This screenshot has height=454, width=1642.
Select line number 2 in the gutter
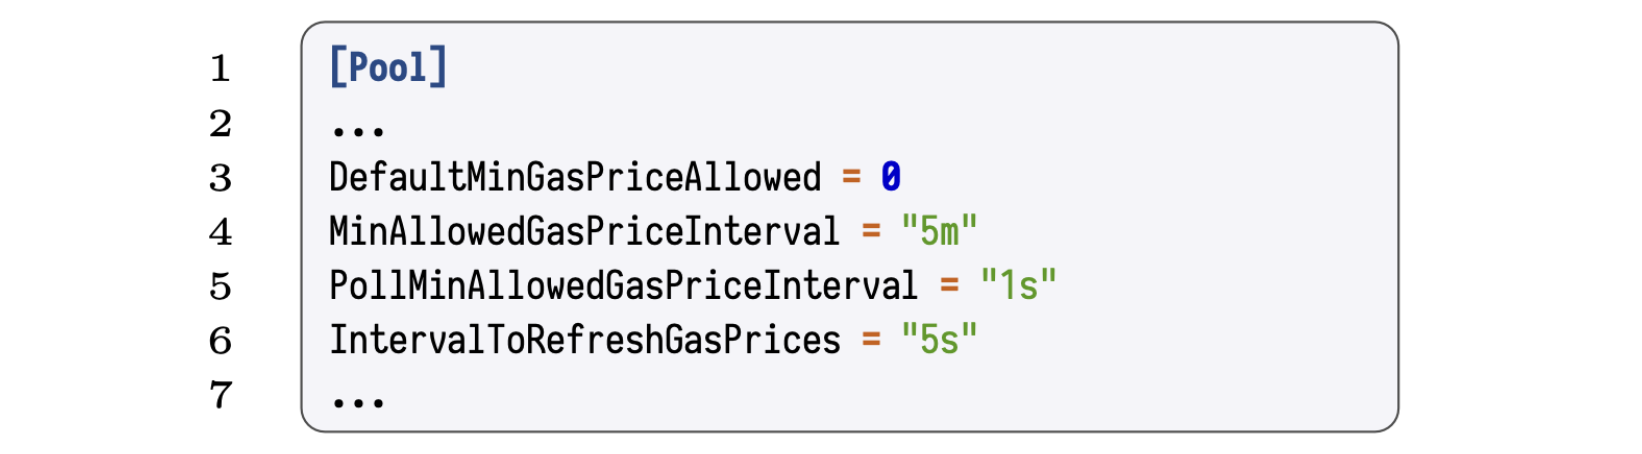point(220,124)
